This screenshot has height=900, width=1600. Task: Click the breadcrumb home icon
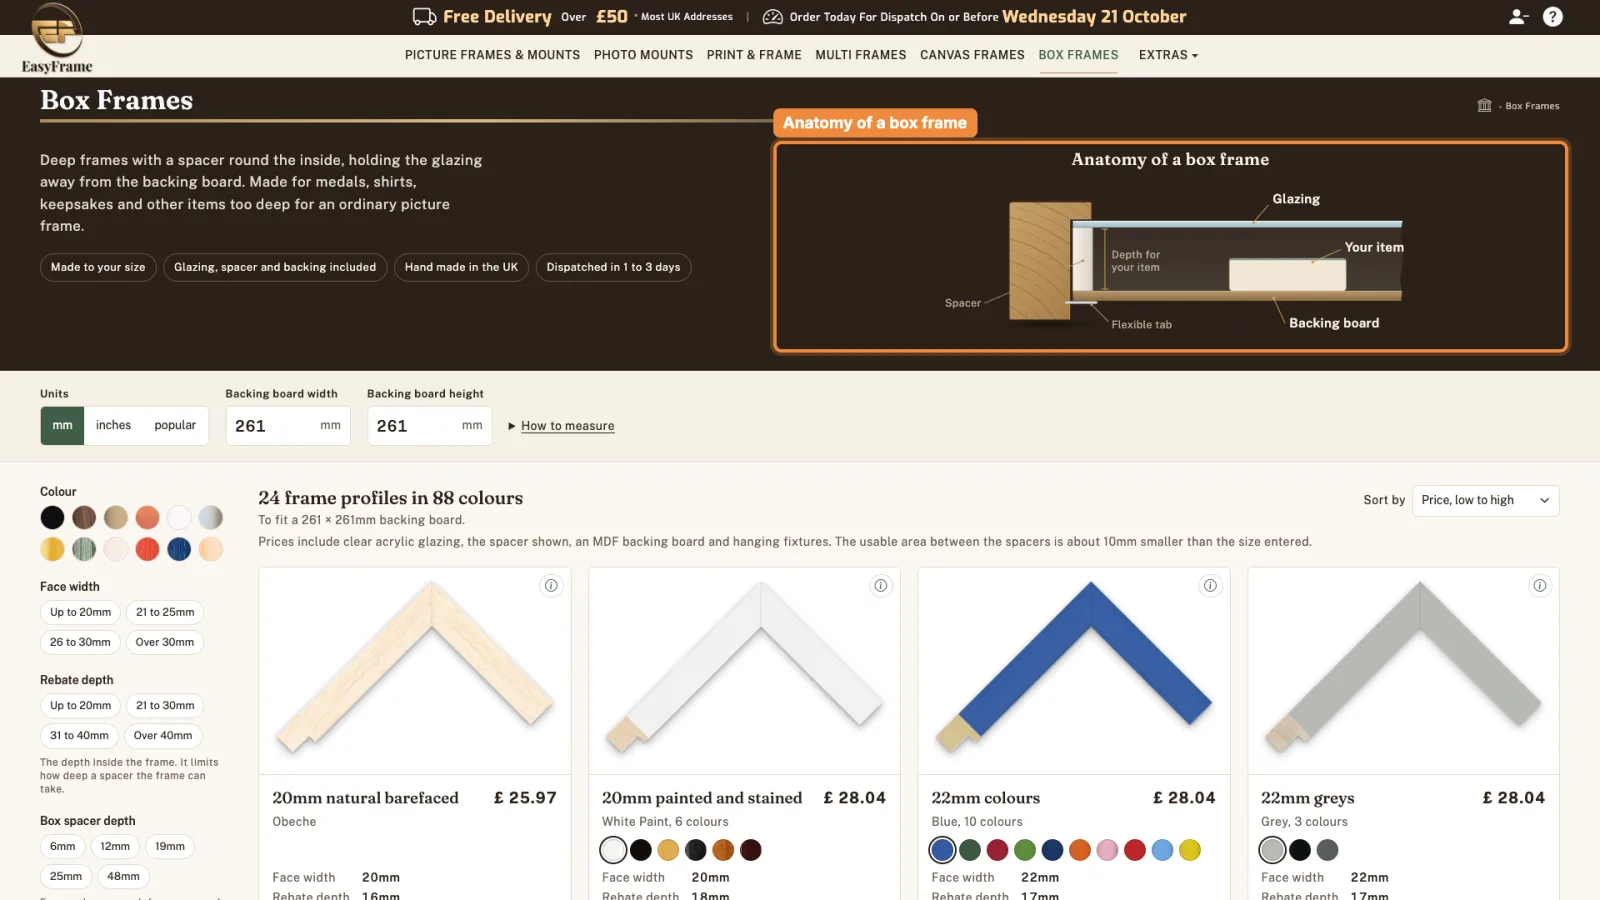(1484, 105)
